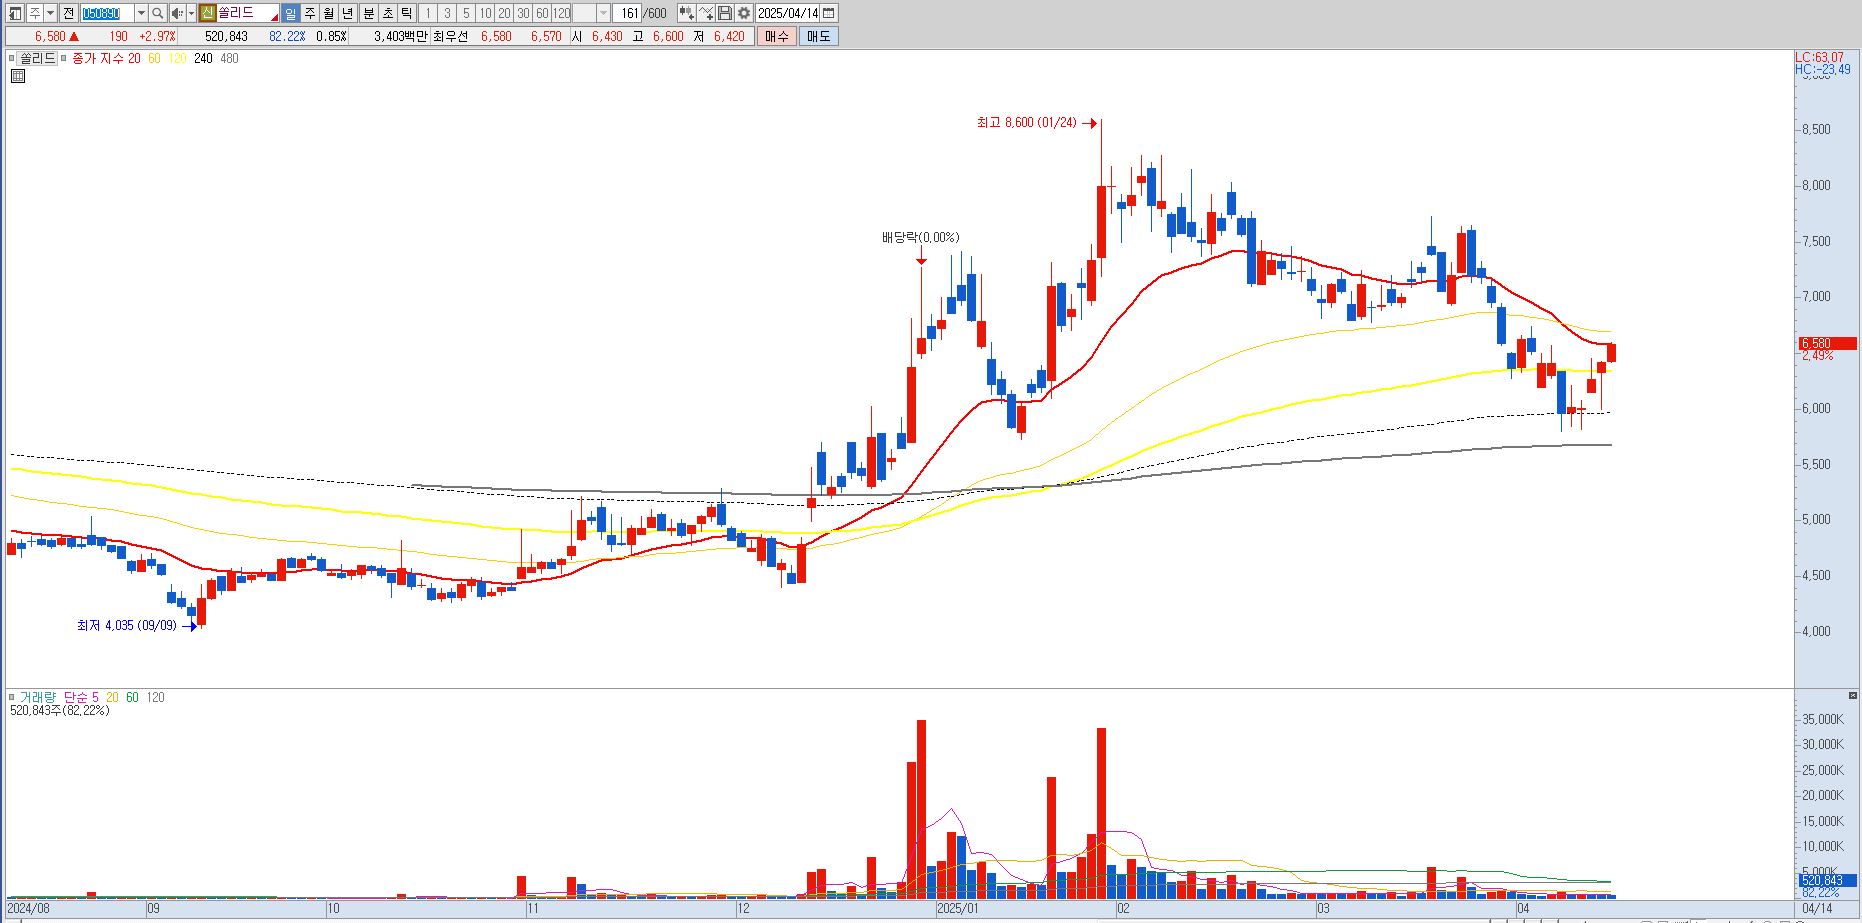Click the add indicator line icon

(706, 13)
